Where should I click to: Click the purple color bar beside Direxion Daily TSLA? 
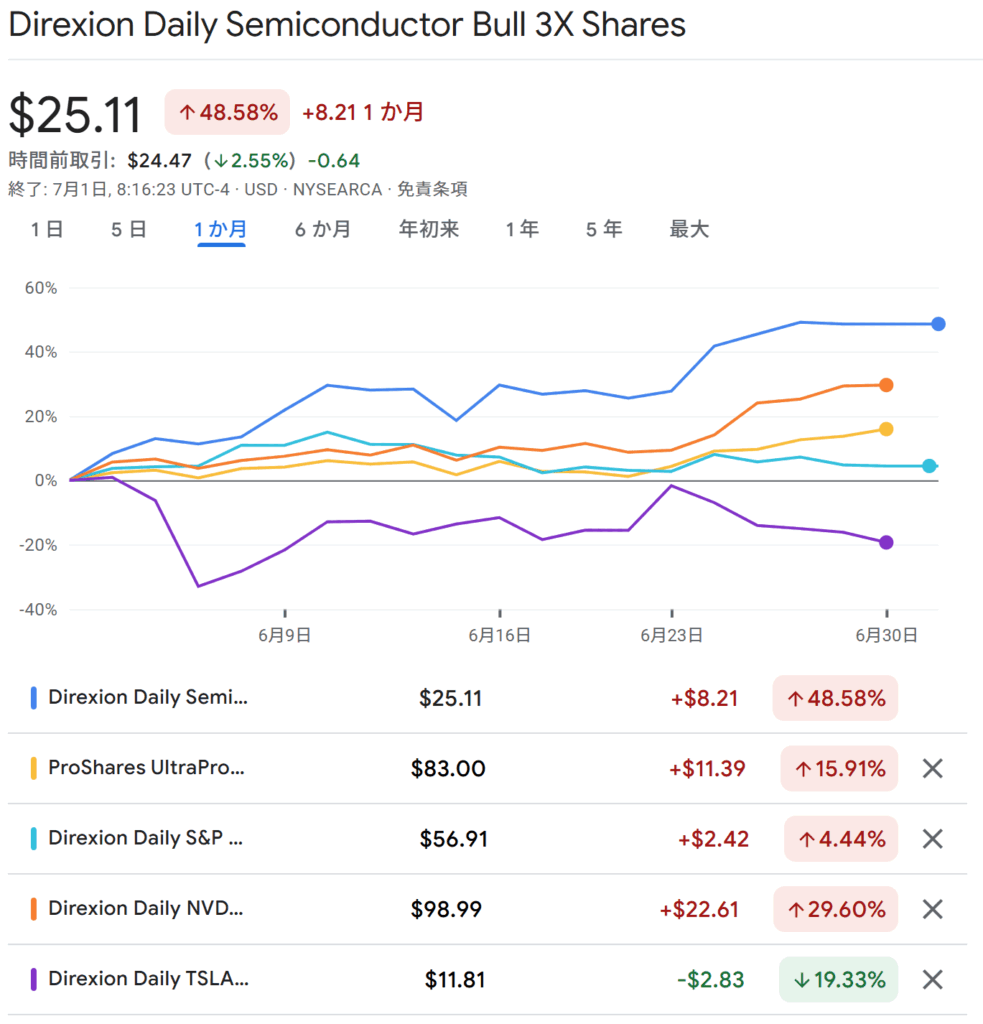[x=33, y=980]
